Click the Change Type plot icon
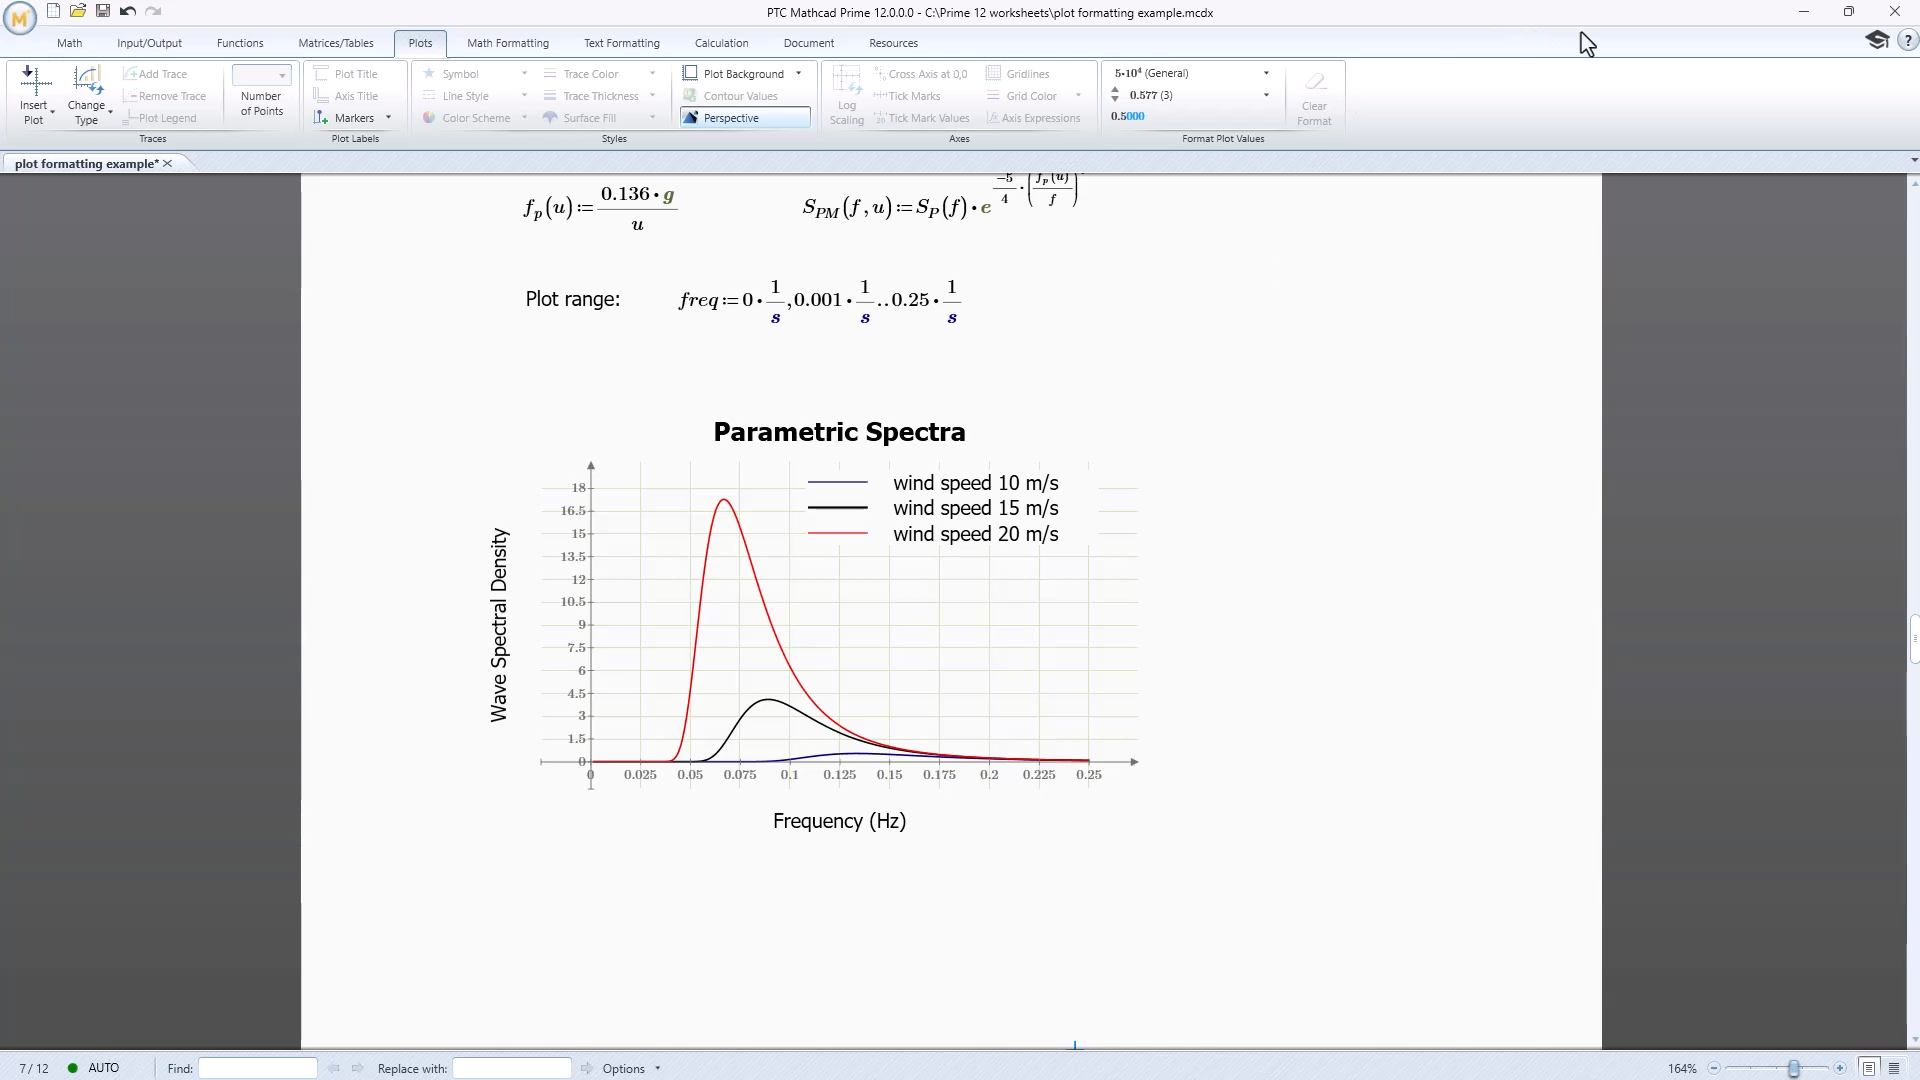The width and height of the screenshot is (1920, 1080). [87, 82]
